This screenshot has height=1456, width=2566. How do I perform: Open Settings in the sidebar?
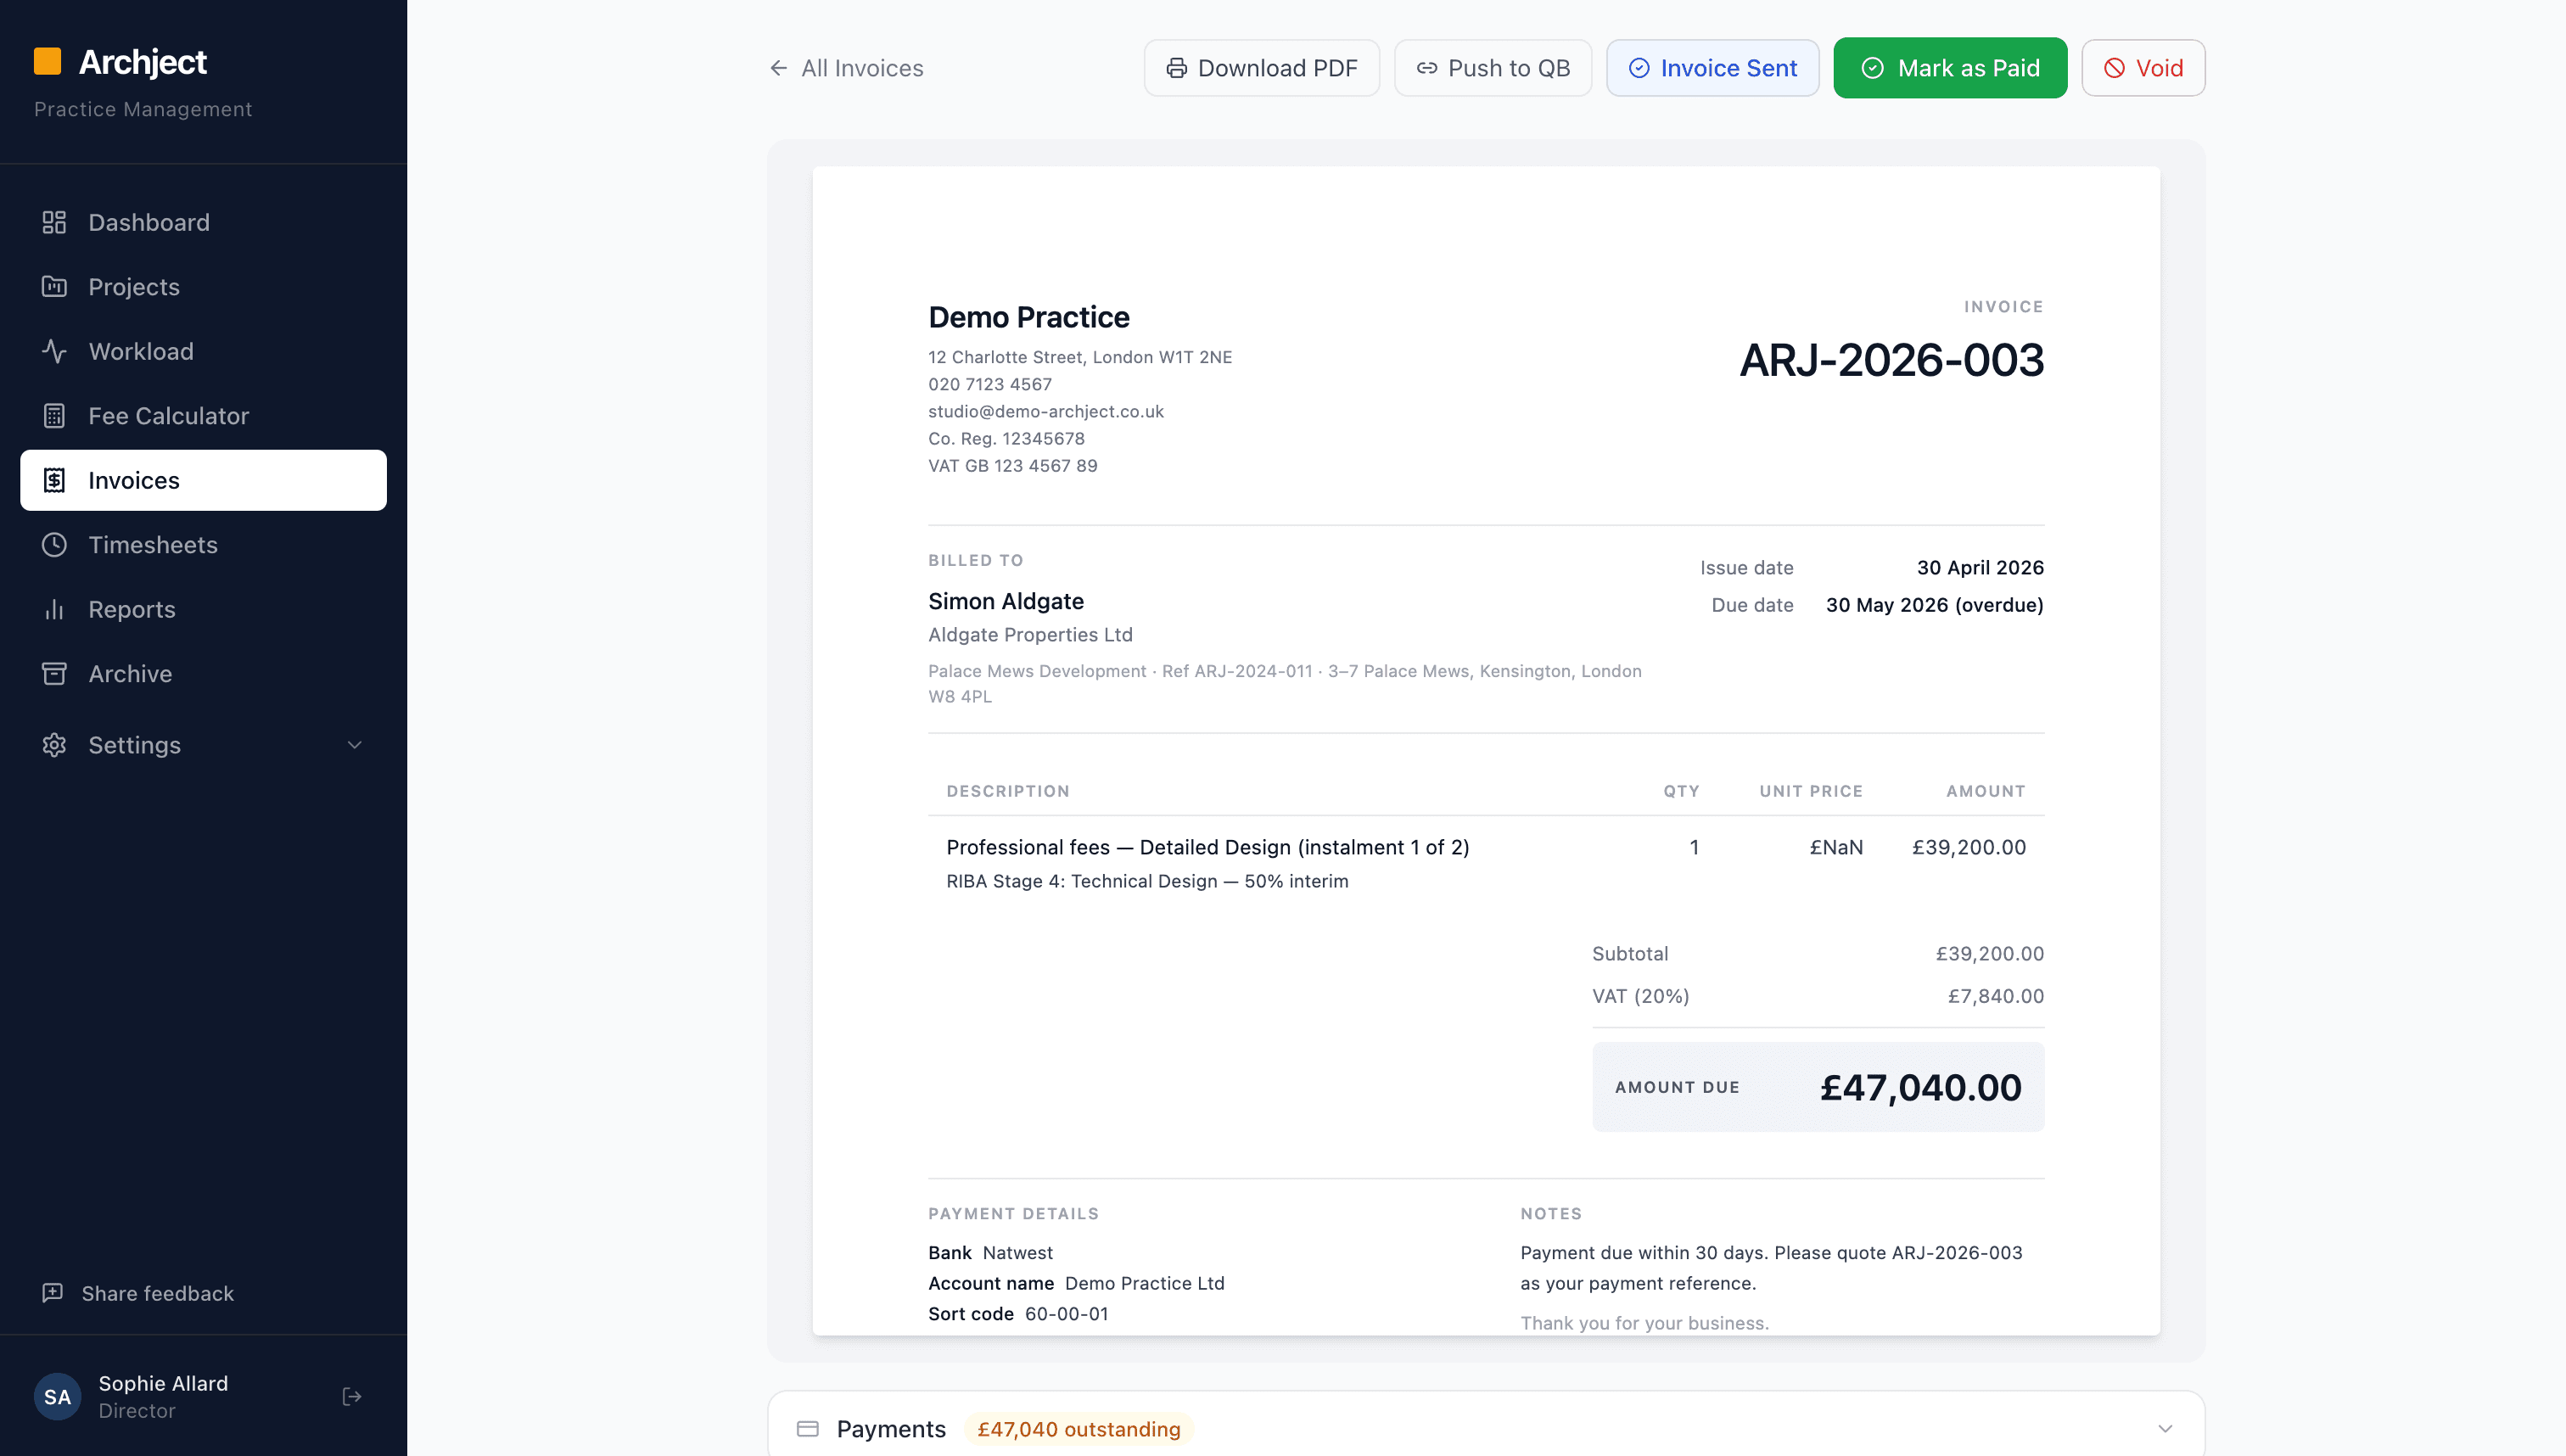pos(203,745)
